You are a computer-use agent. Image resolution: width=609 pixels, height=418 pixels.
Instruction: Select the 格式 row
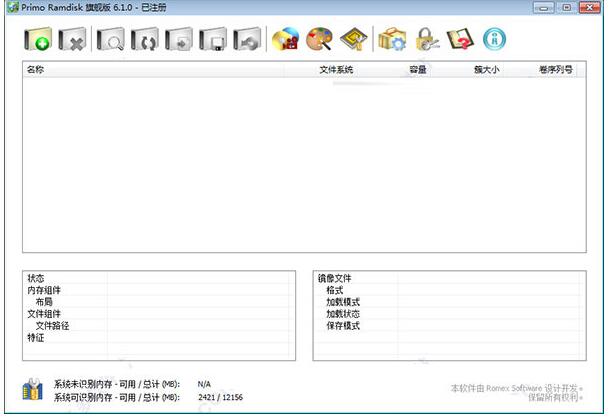coord(449,290)
